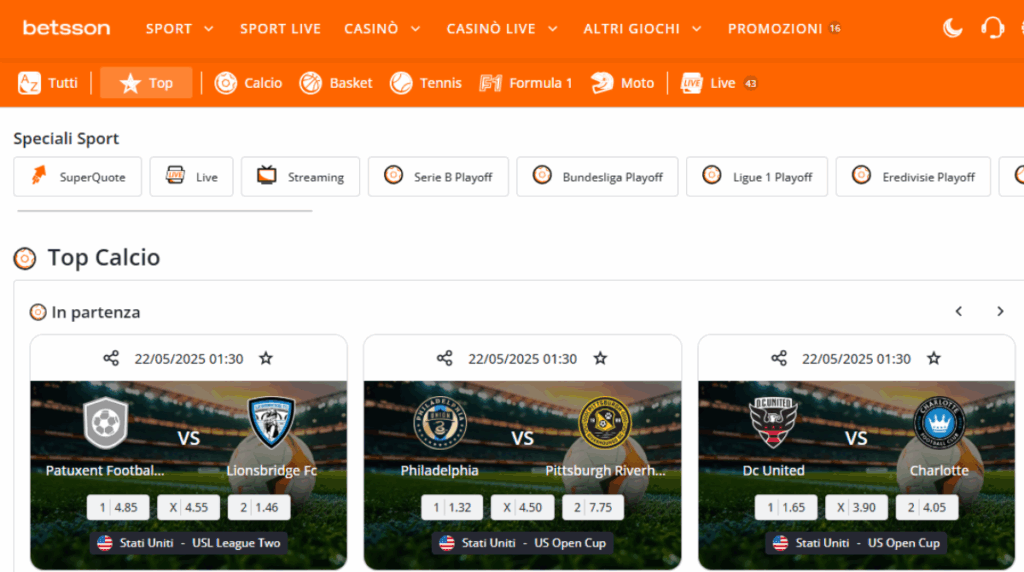The height and width of the screenshot is (572, 1024).
Task: Go to Sport Live menu item
Action: 280,29
